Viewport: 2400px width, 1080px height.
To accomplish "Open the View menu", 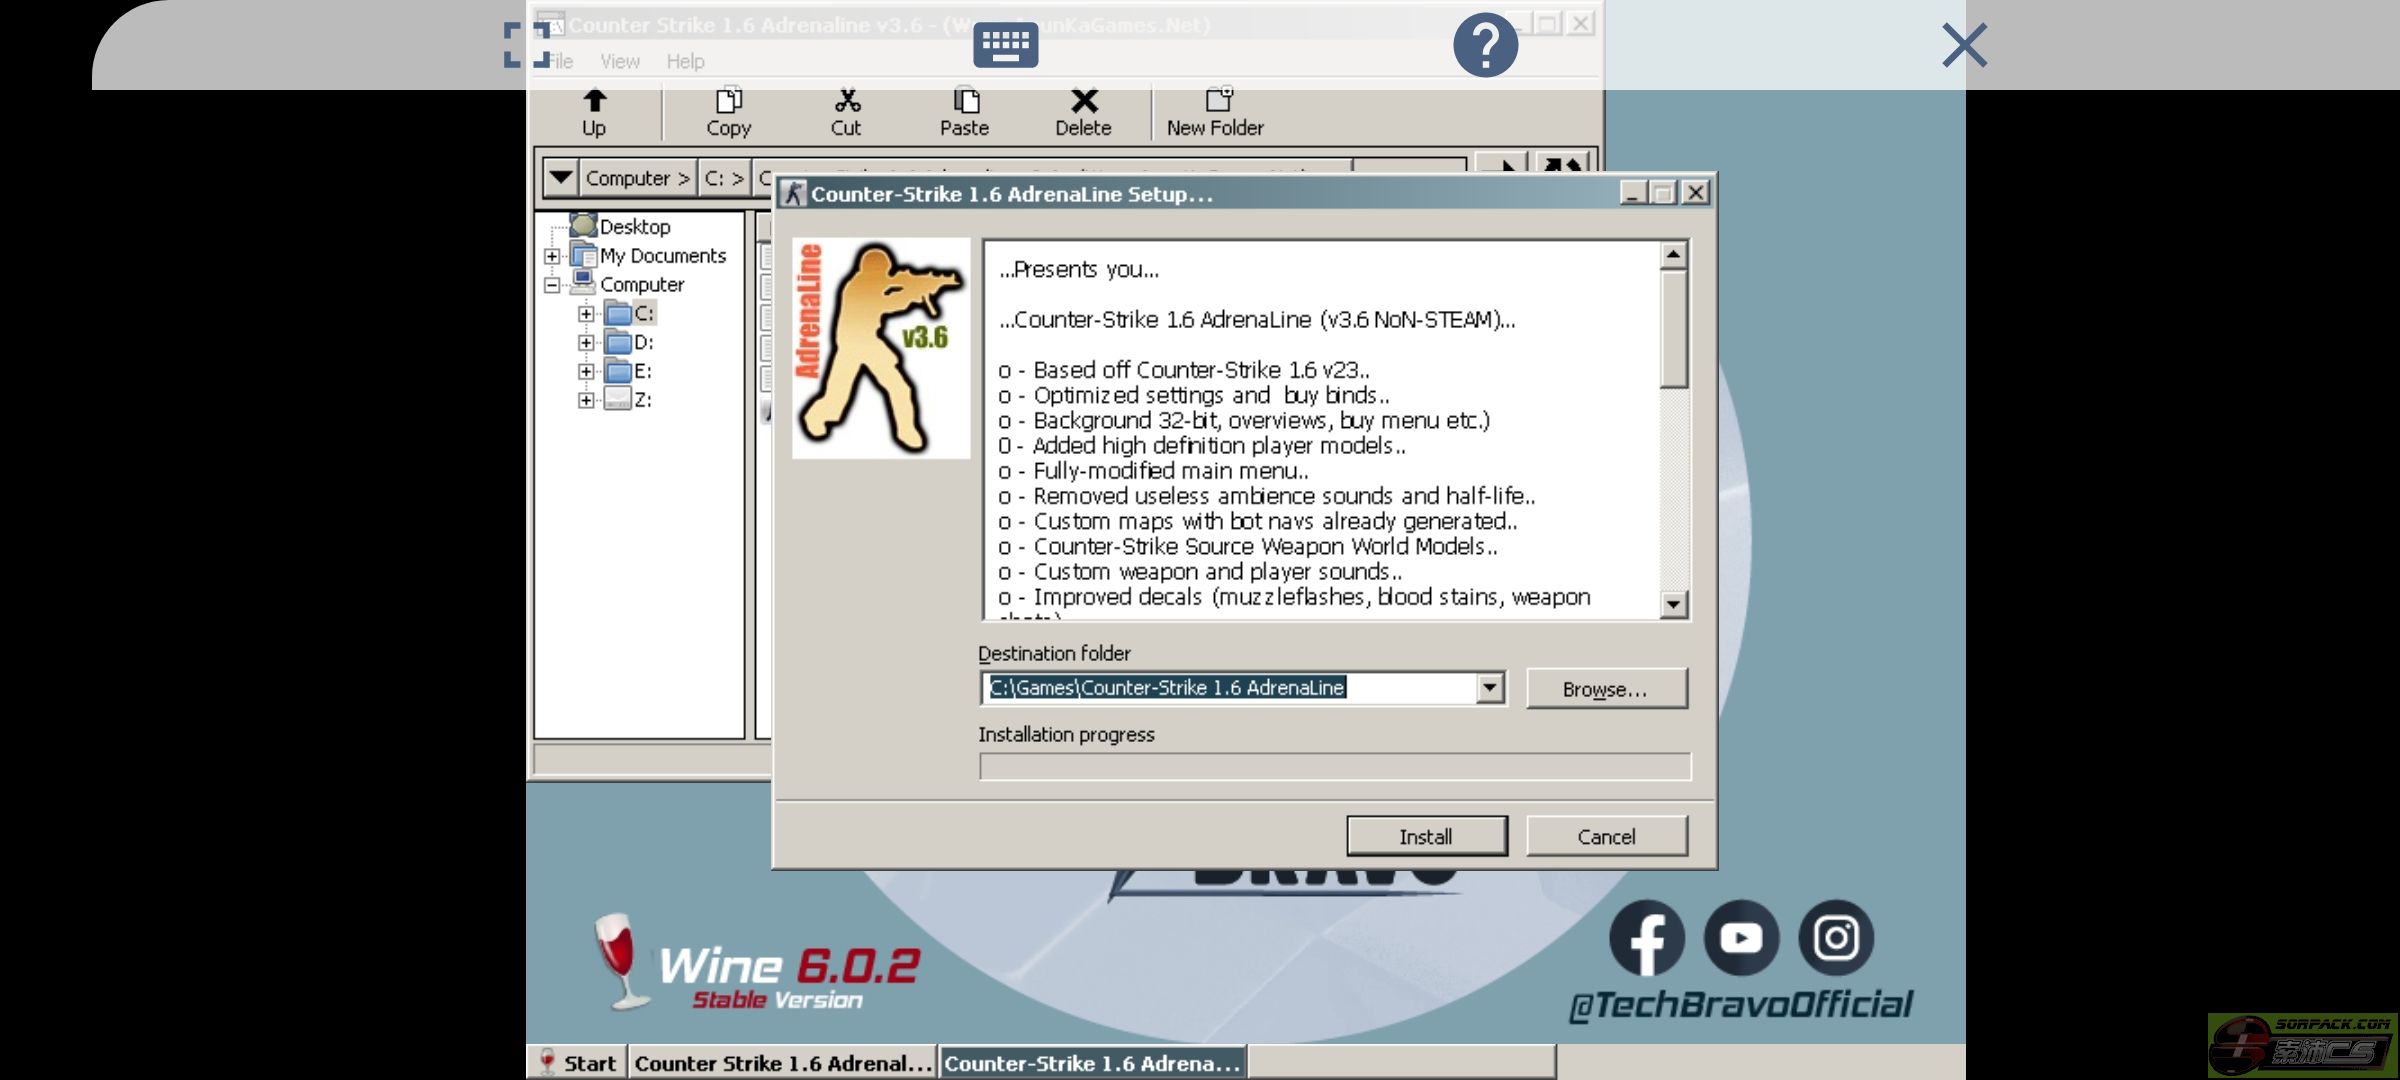I will 620,62.
